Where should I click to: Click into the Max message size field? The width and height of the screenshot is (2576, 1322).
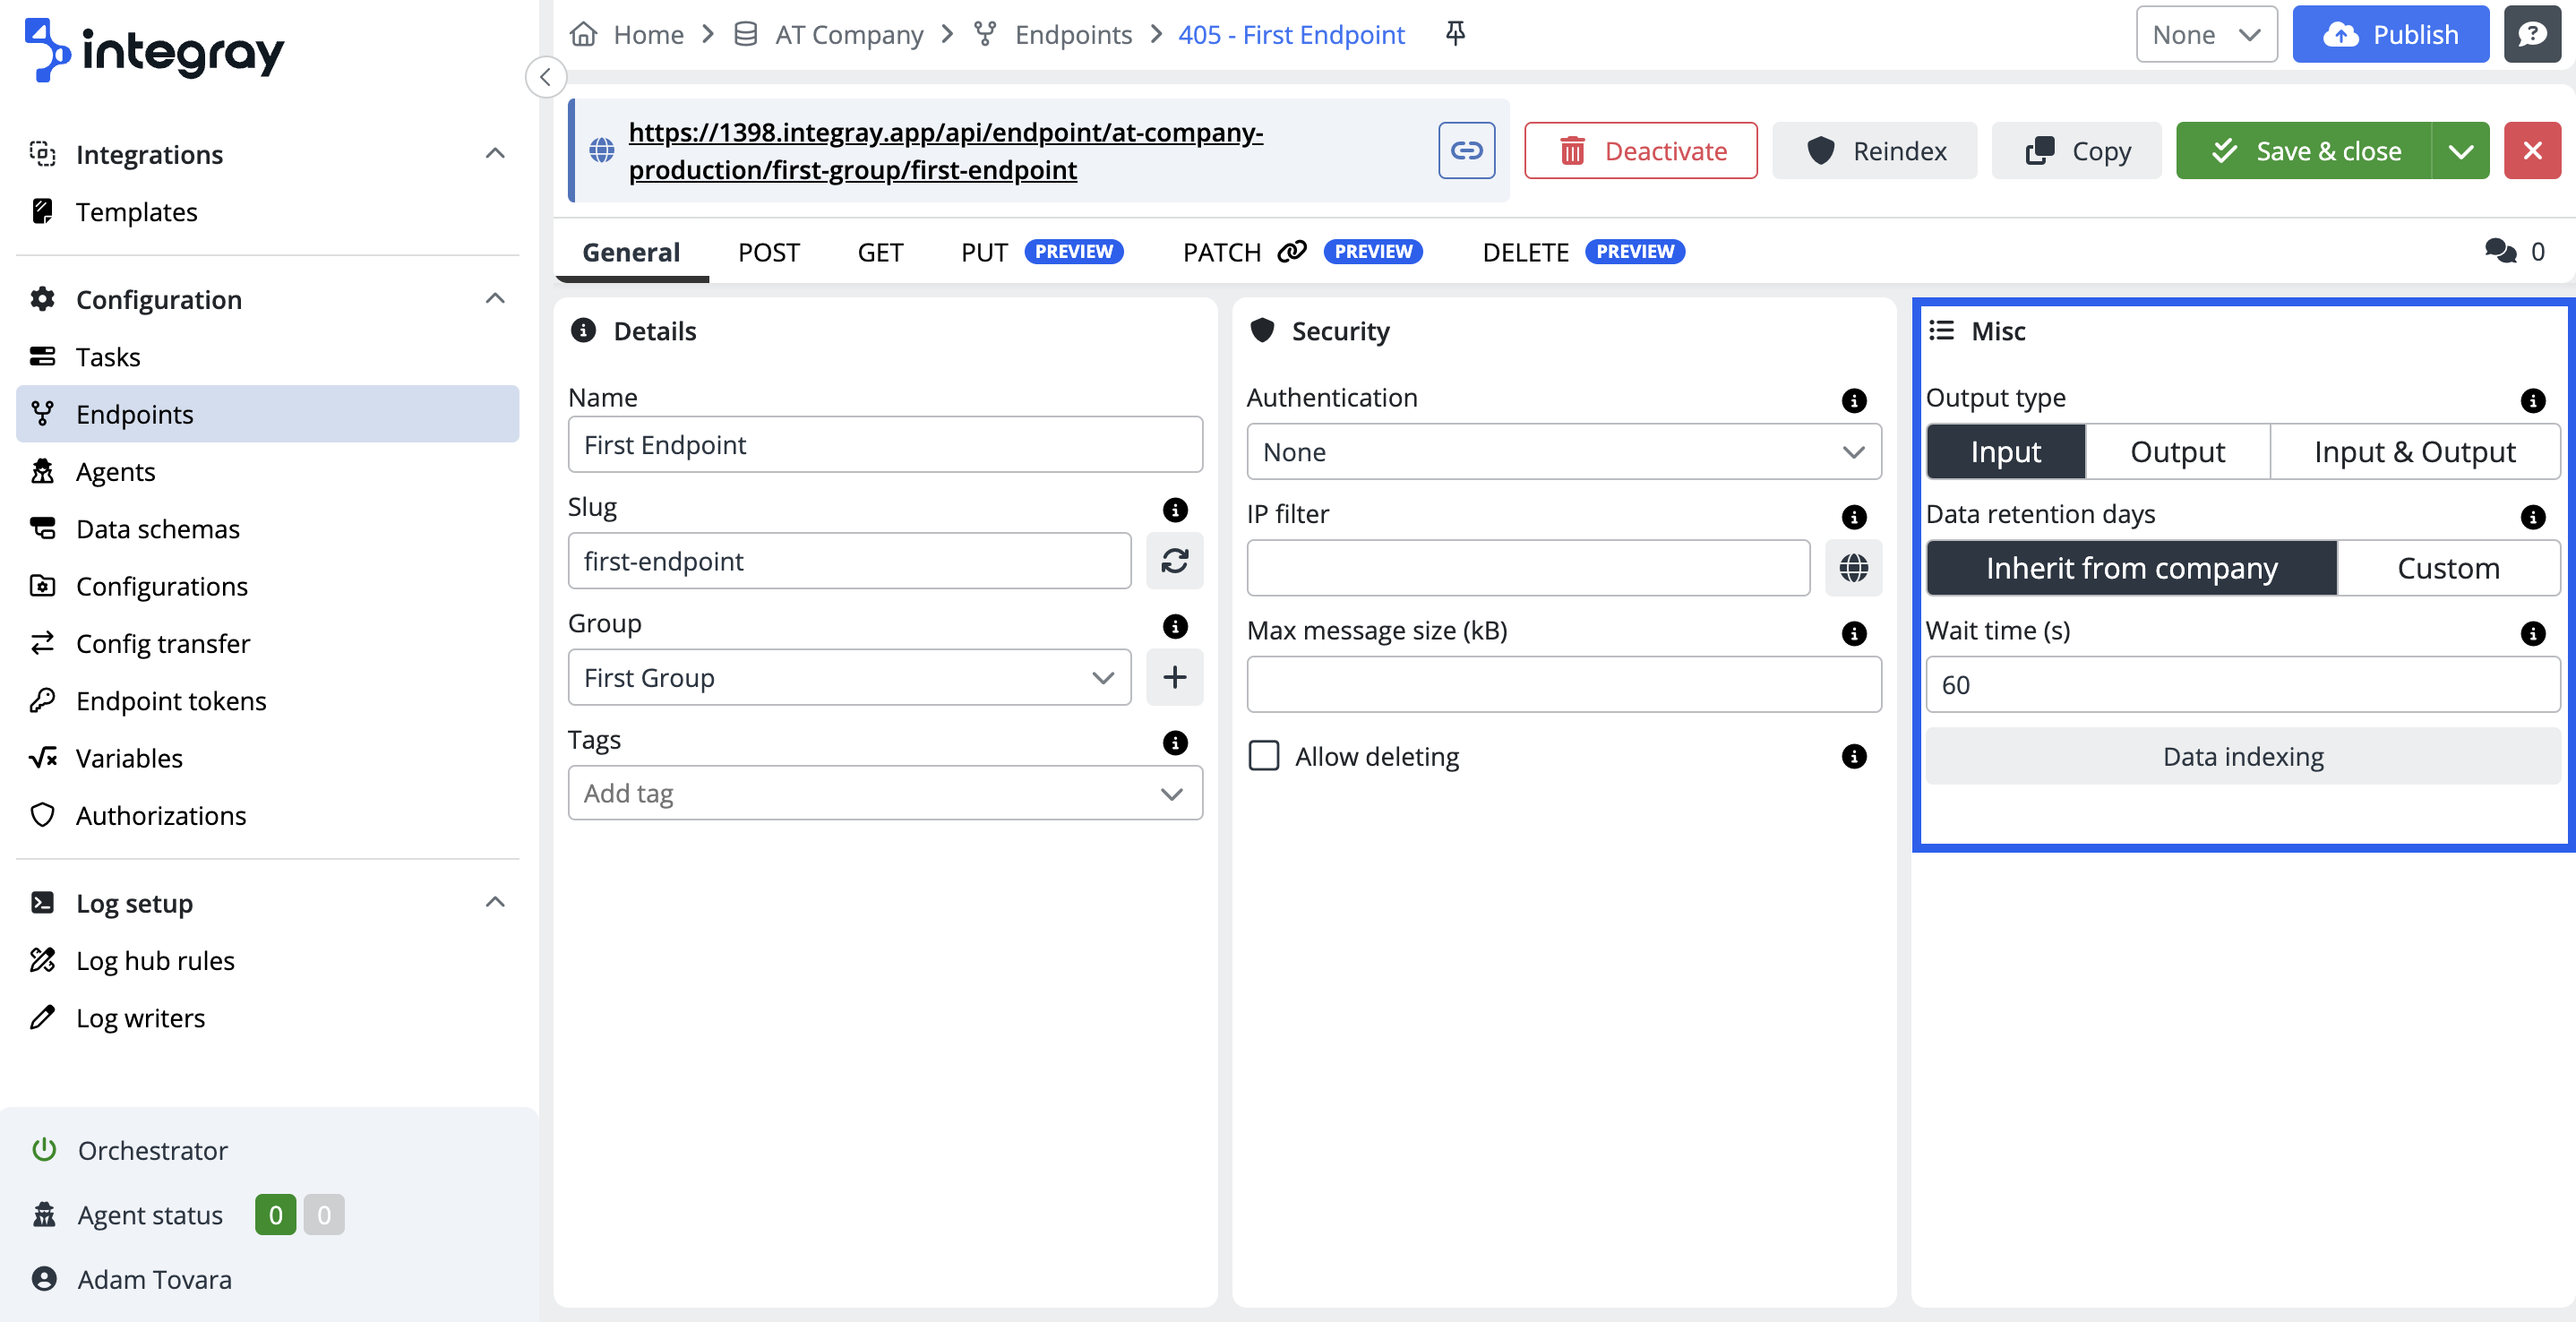[x=1563, y=685]
